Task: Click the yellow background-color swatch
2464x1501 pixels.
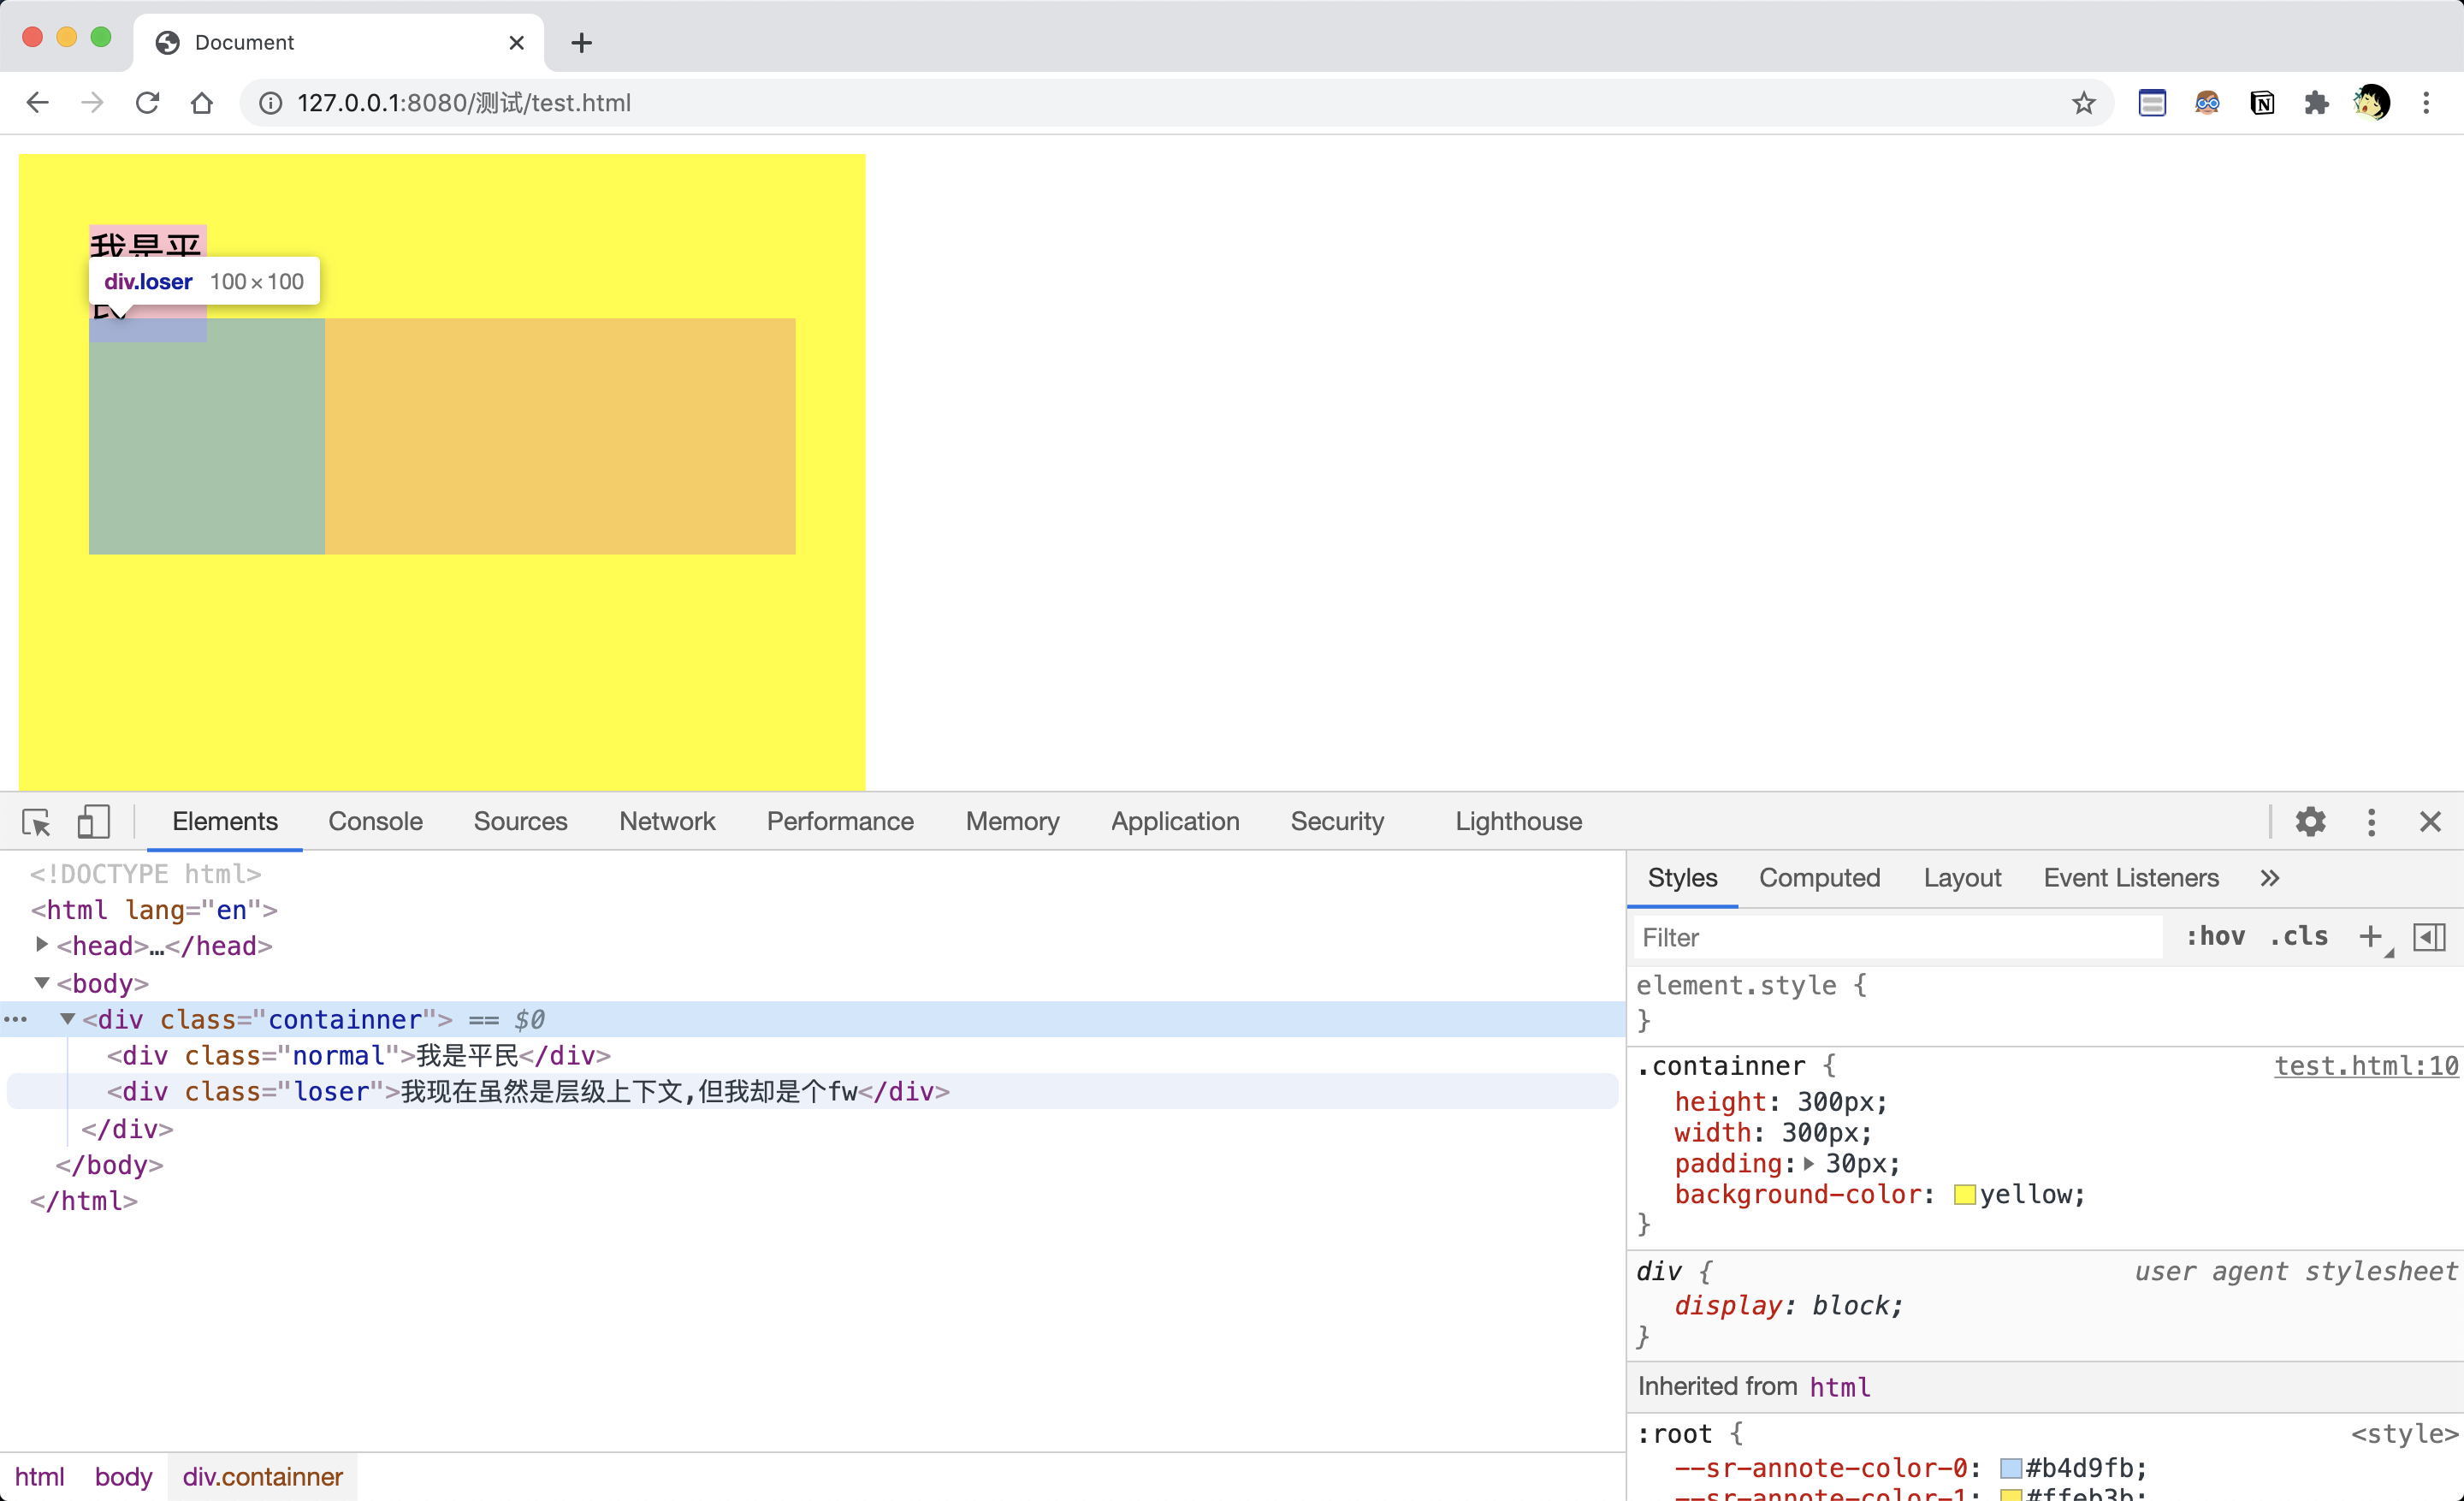Action: 1964,1195
